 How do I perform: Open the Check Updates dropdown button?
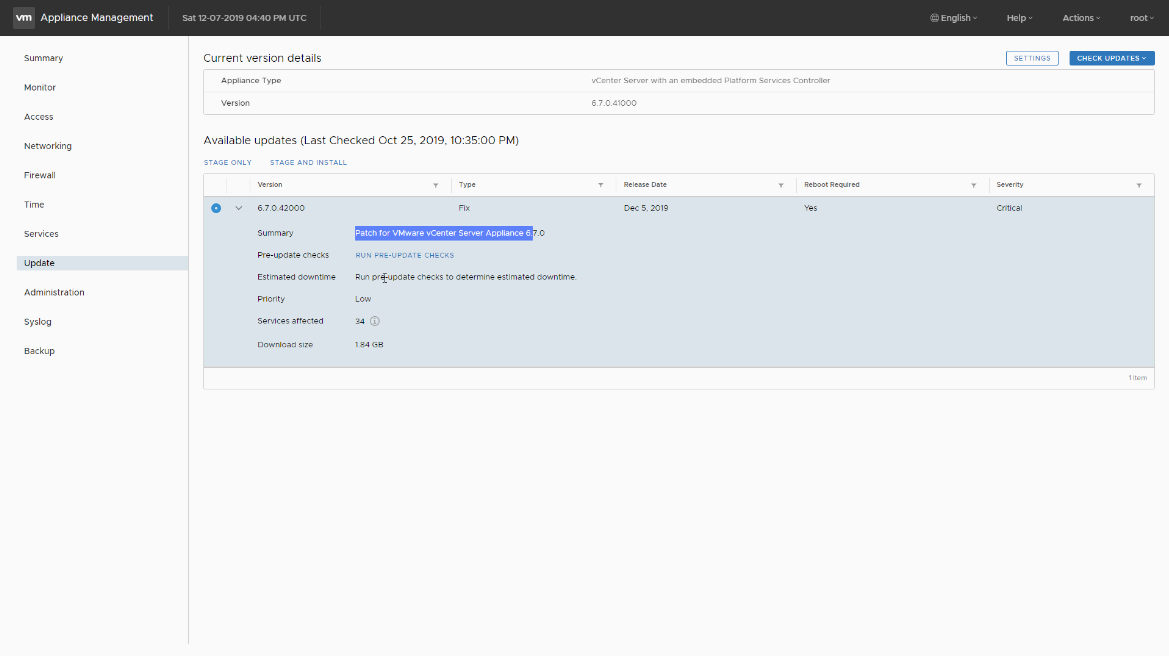click(x=1112, y=58)
